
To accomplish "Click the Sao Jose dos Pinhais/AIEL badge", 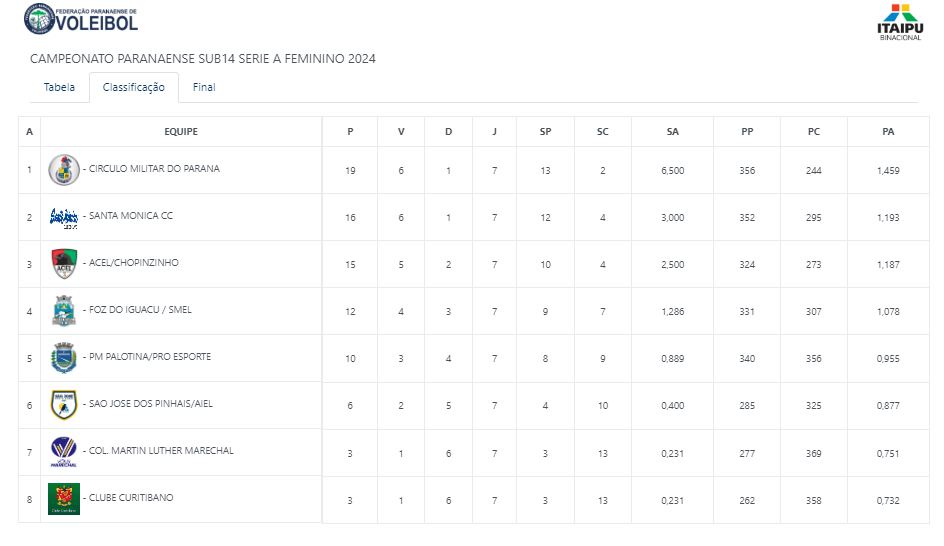I will [64, 405].
